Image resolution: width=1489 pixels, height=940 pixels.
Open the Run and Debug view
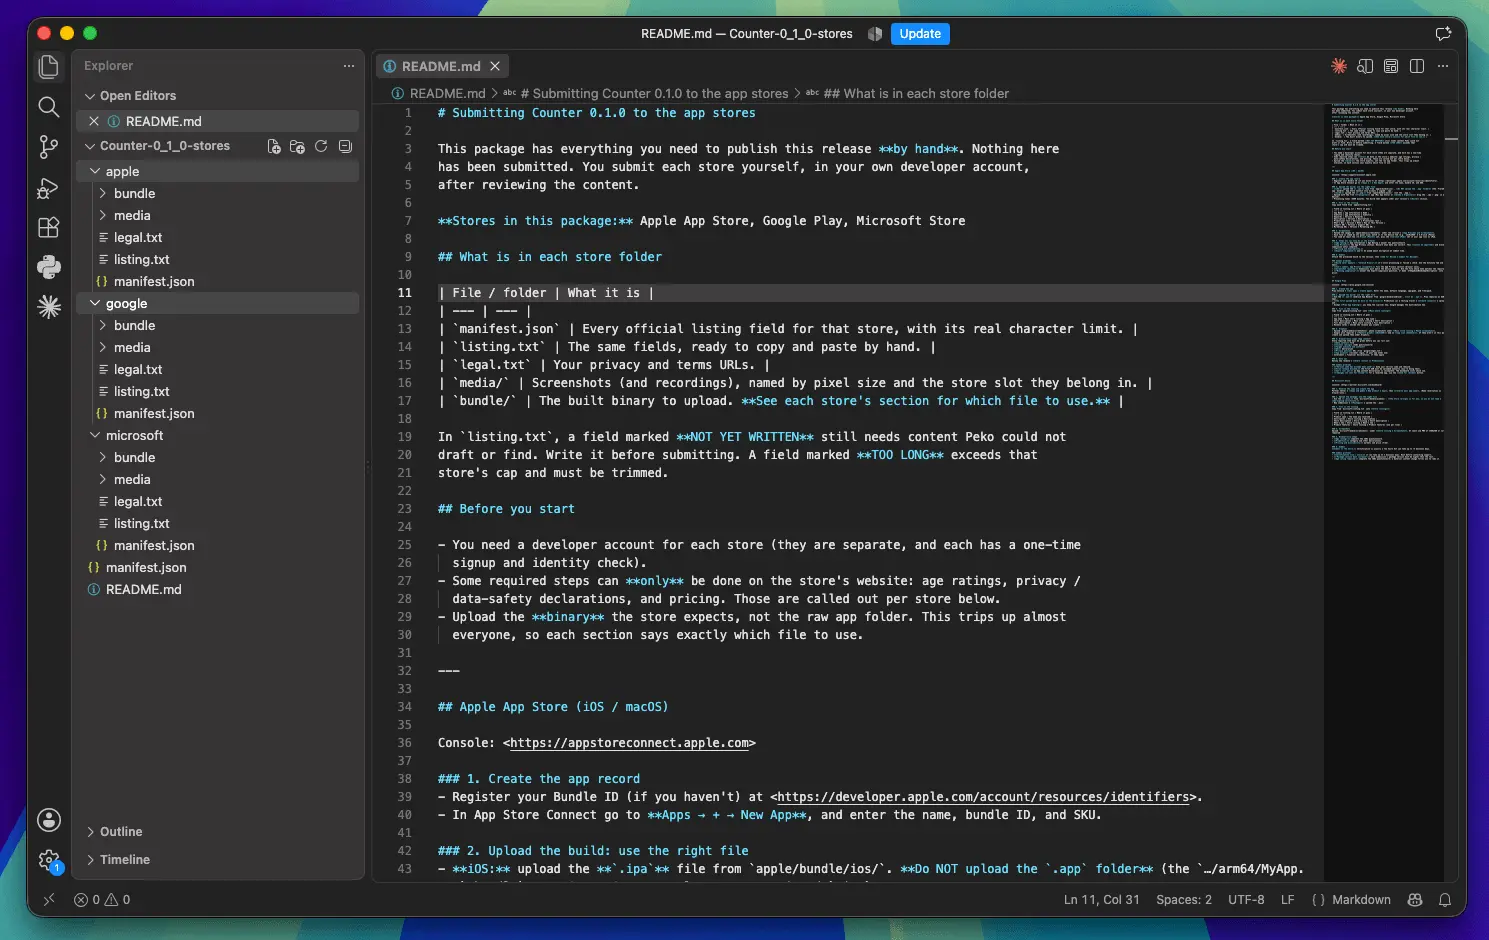coord(48,187)
